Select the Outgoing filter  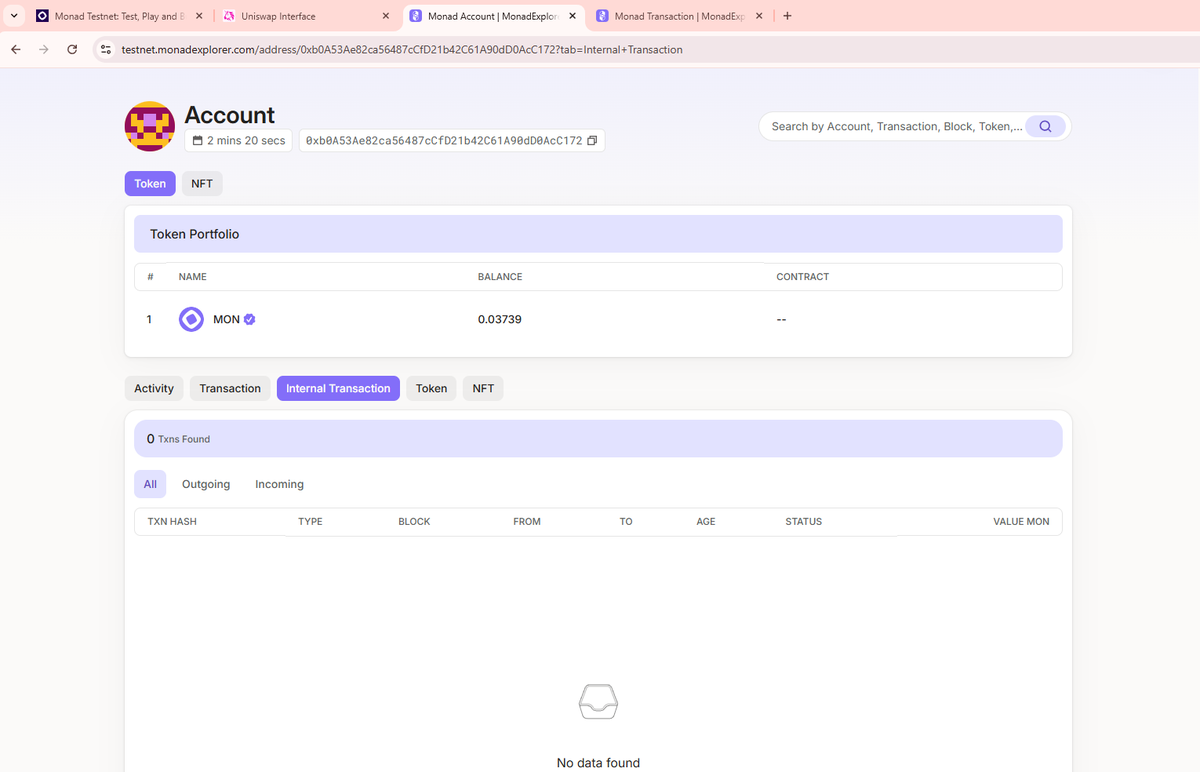[x=206, y=484]
